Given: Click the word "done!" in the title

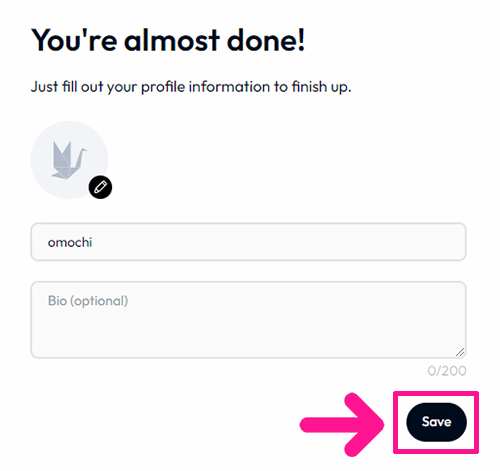Looking at the screenshot, I should pyautogui.click(x=266, y=40).
